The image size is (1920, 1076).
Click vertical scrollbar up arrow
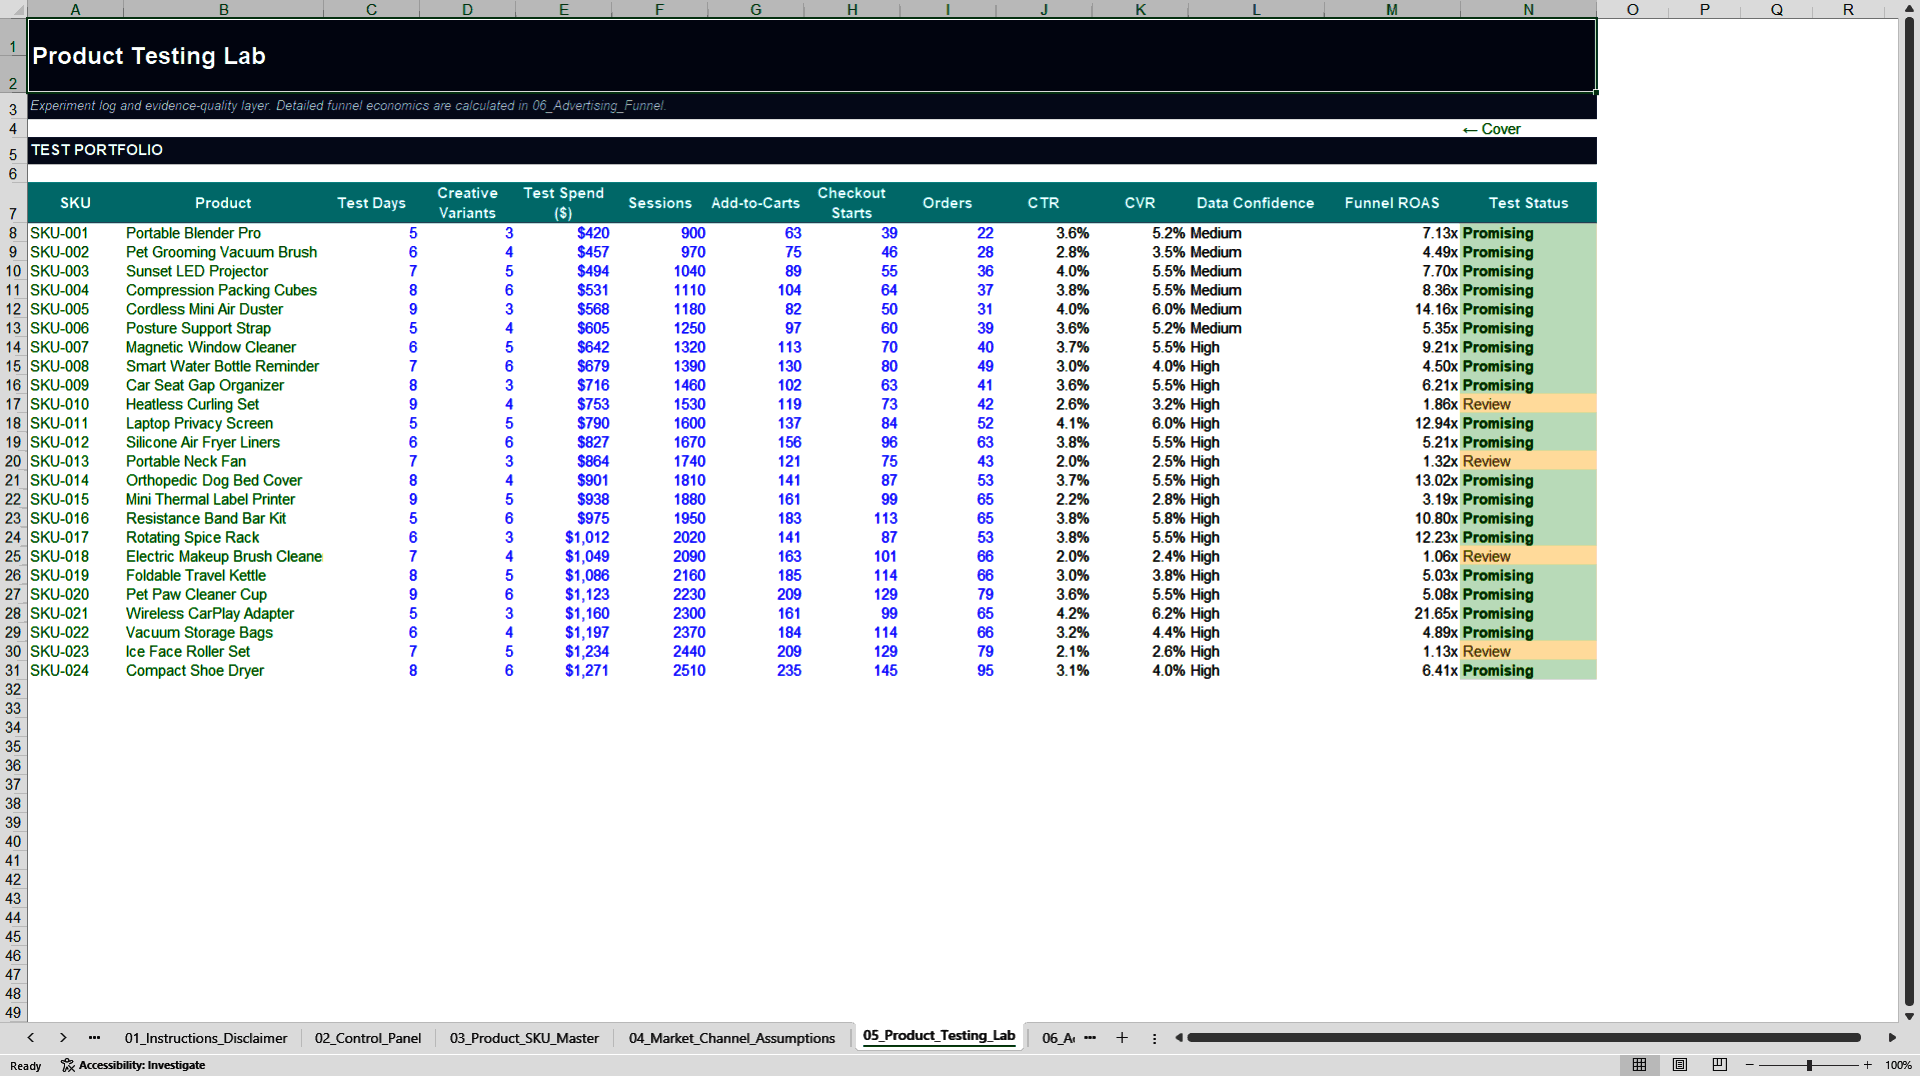click(x=1909, y=9)
